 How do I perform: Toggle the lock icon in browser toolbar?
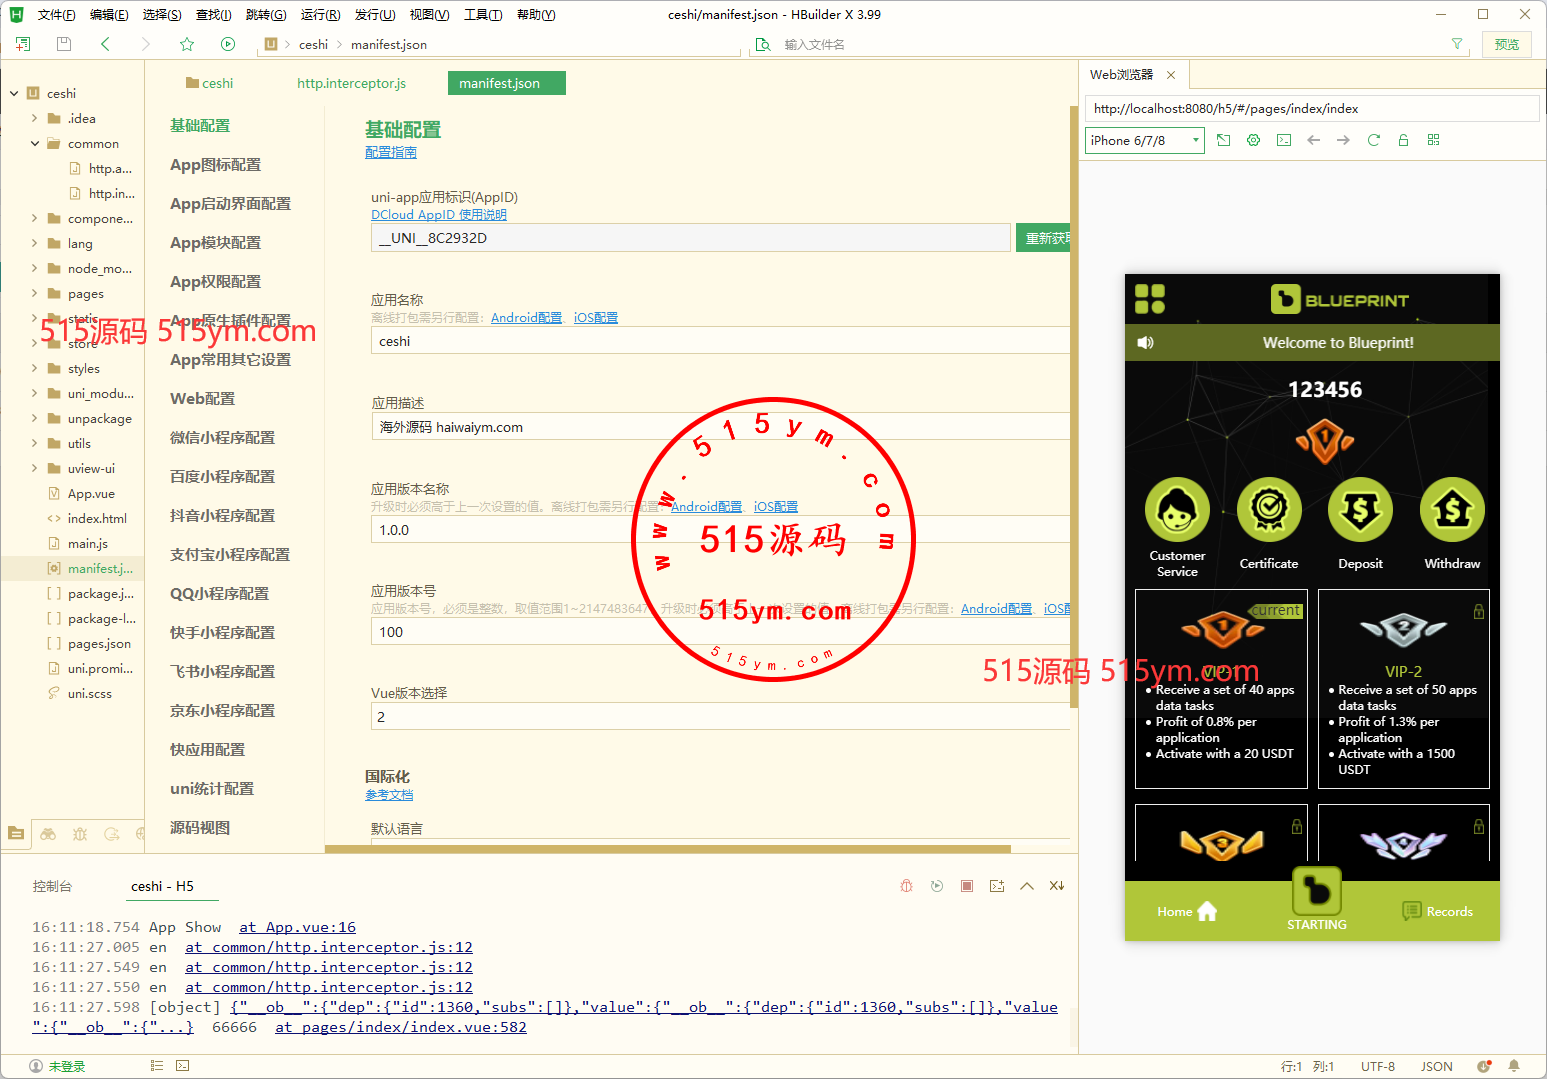[1403, 140]
